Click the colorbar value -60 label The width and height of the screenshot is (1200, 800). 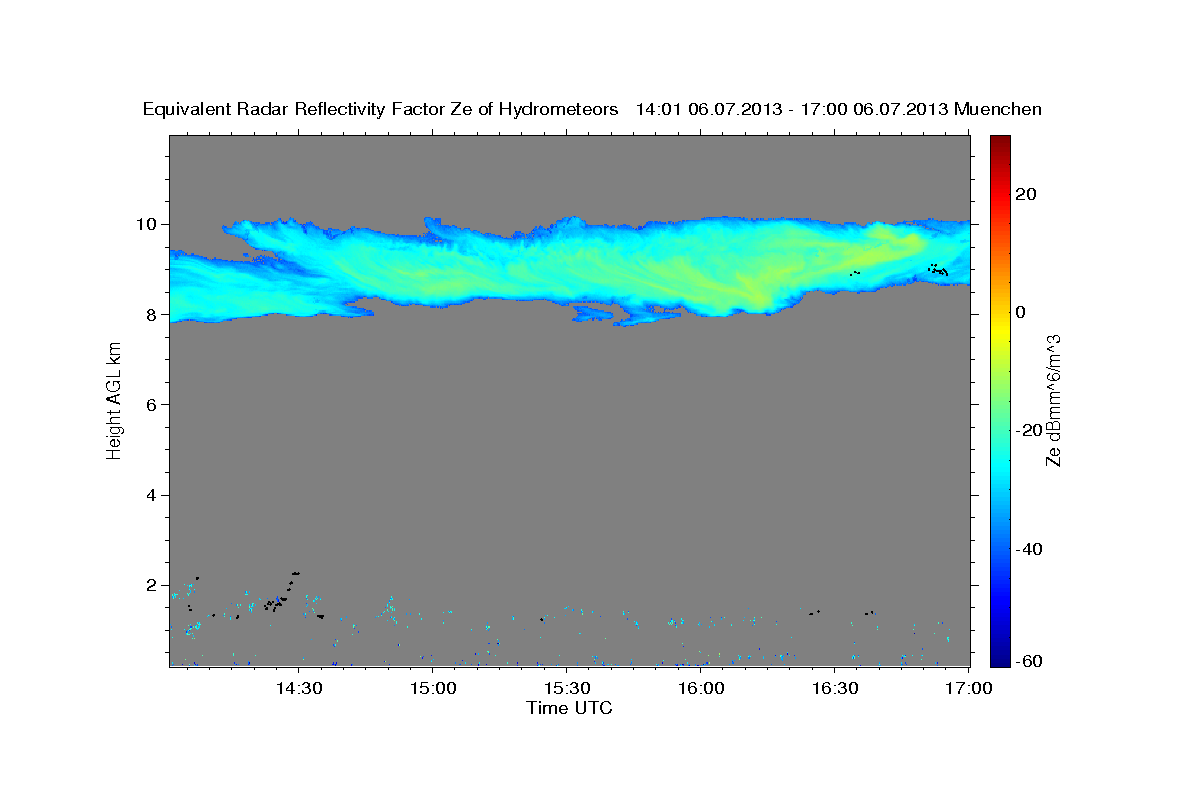tap(1029, 661)
